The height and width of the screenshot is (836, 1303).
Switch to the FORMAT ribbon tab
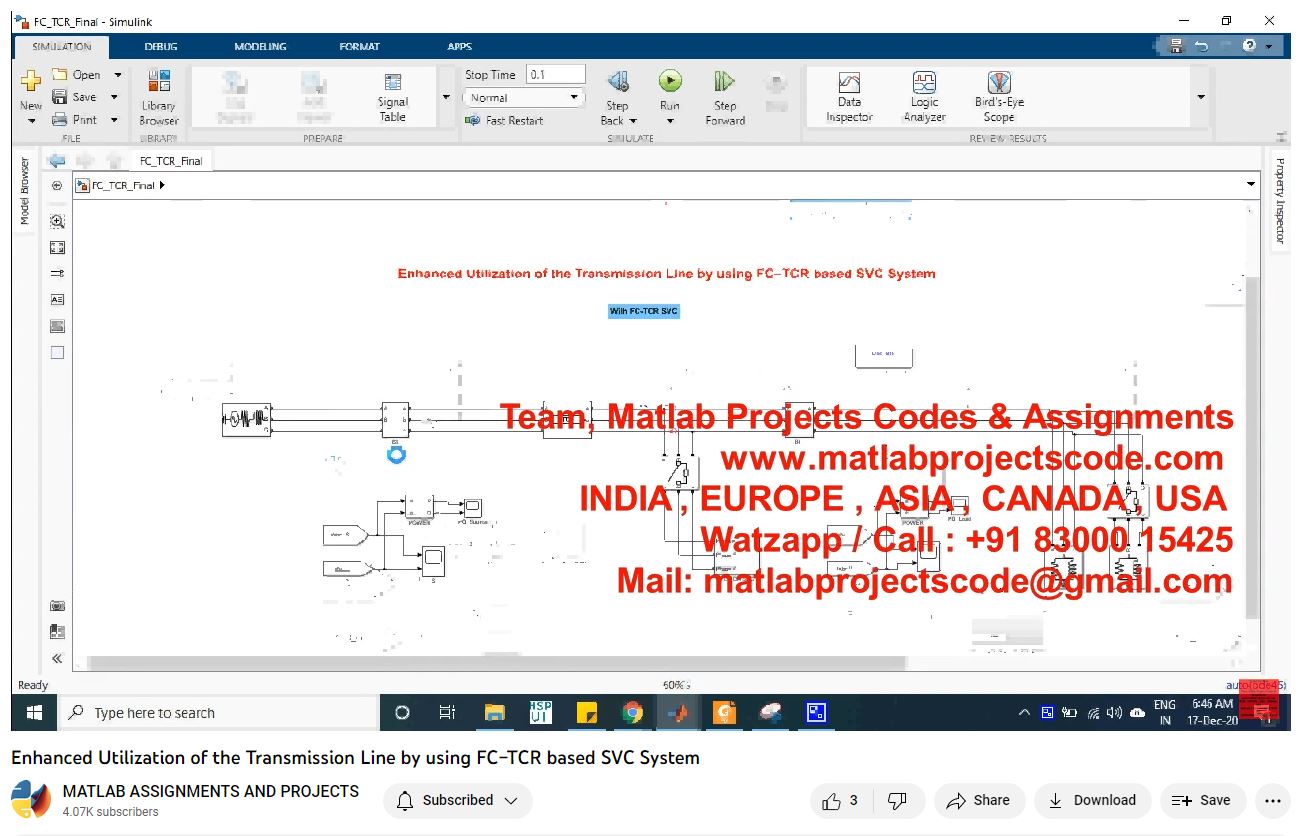click(x=360, y=46)
